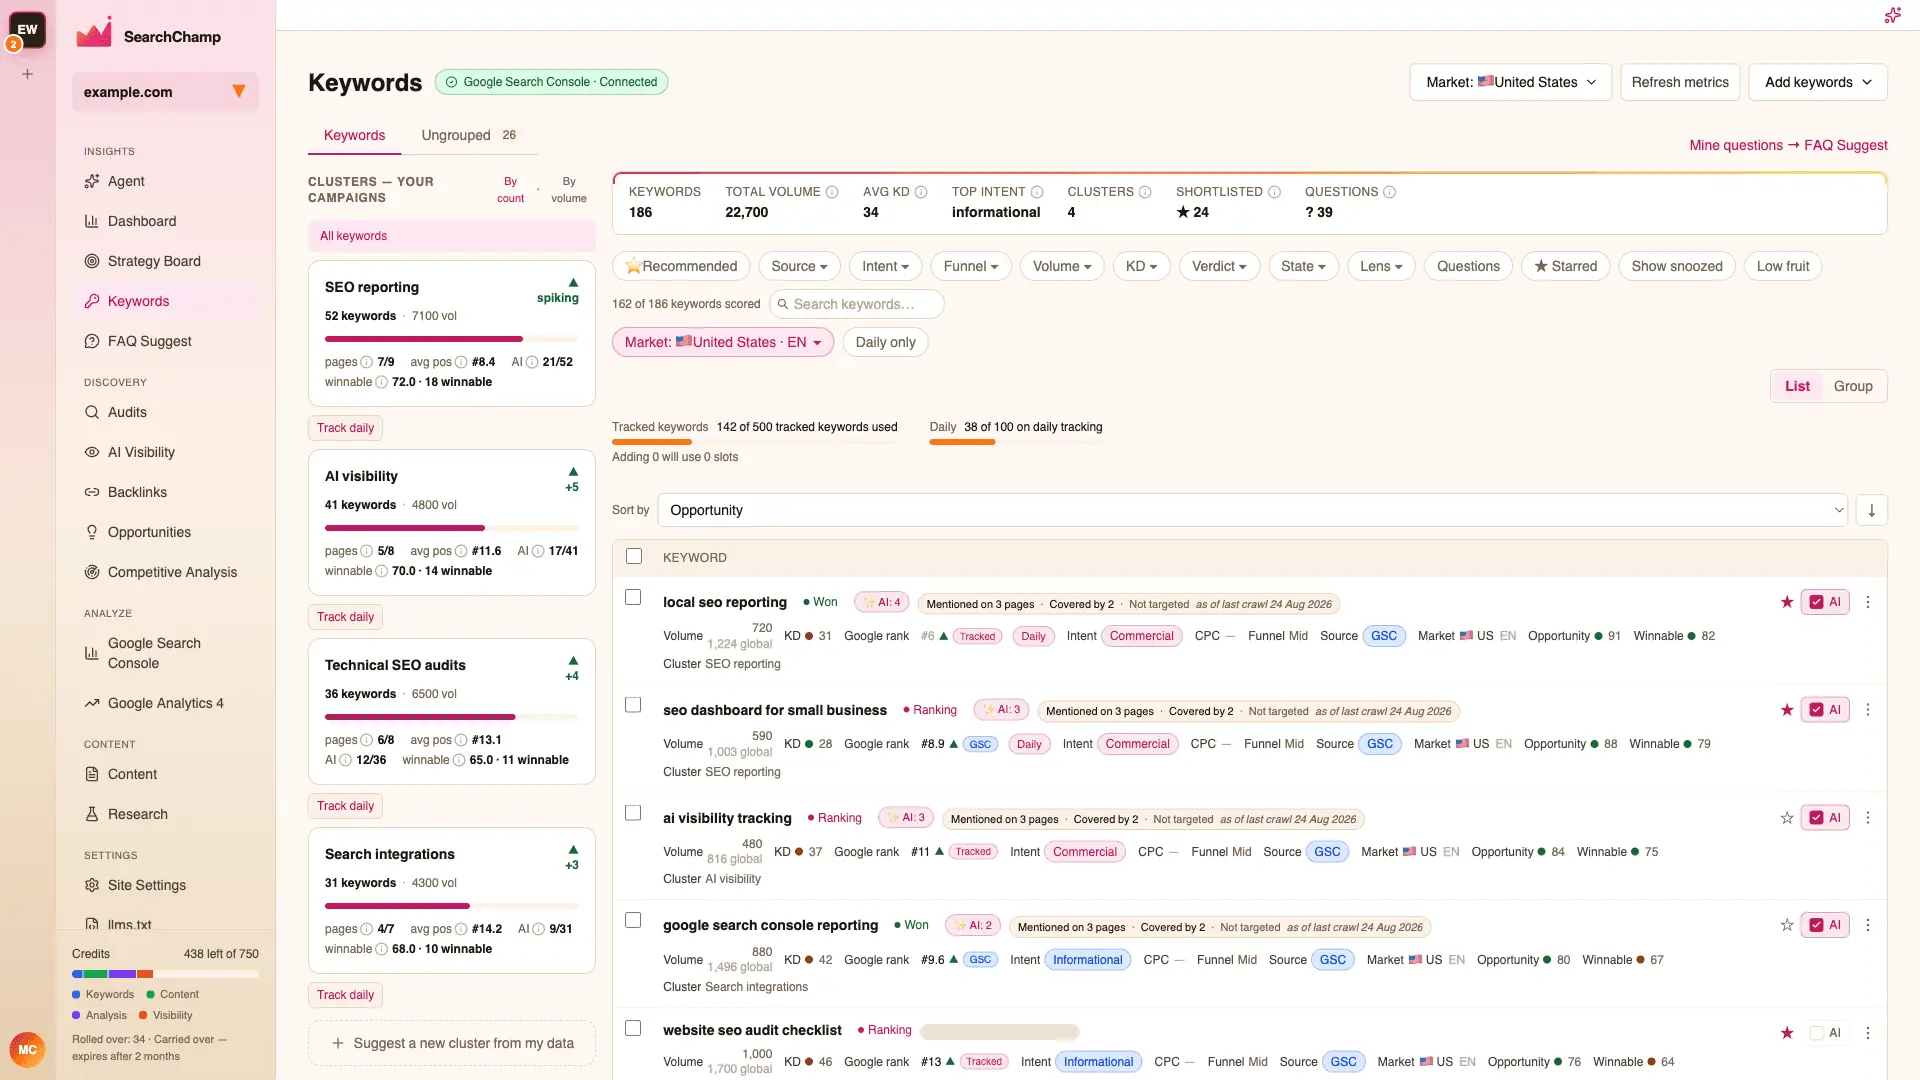
Task: Click the Google Analytics 4 trend icon
Action: click(92, 703)
